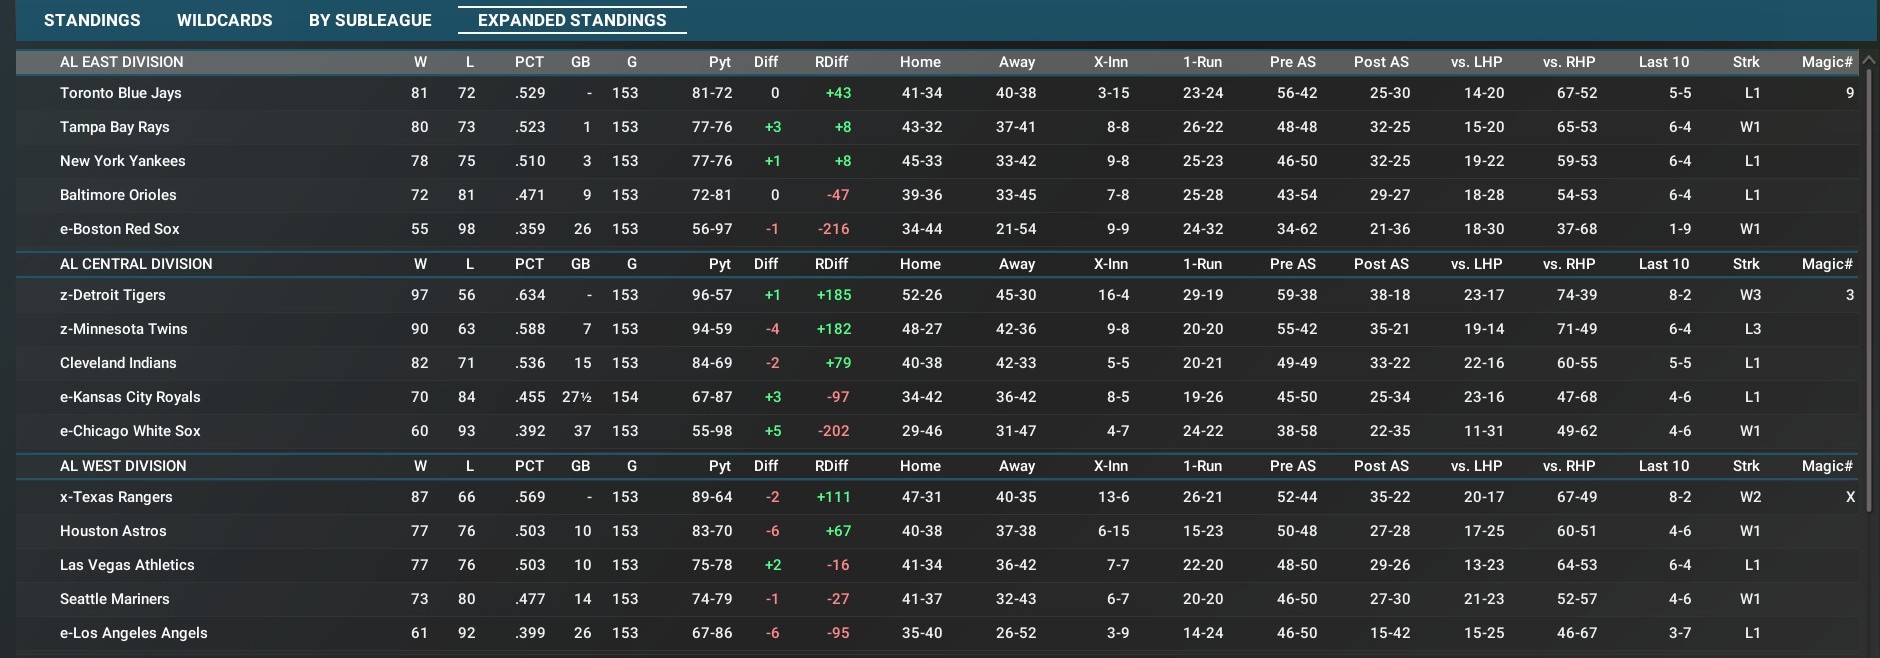The width and height of the screenshot is (1880, 658).
Task: Select the Minnesota Twins row
Action: pyautogui.click(x=124, y=329)
